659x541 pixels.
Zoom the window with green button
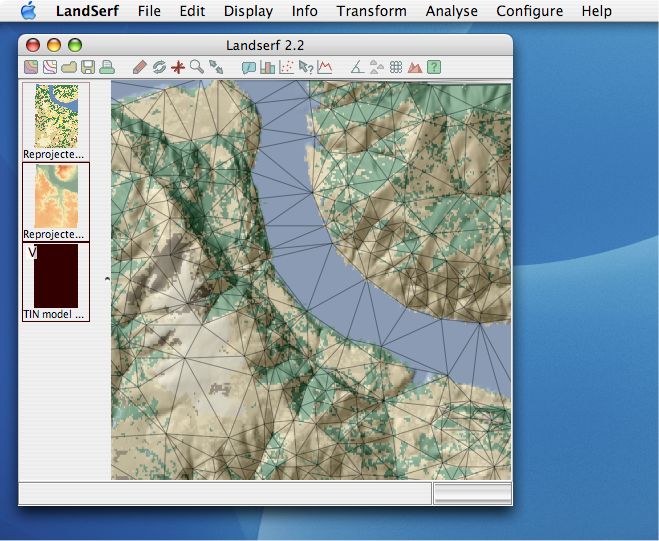point(75,45)
